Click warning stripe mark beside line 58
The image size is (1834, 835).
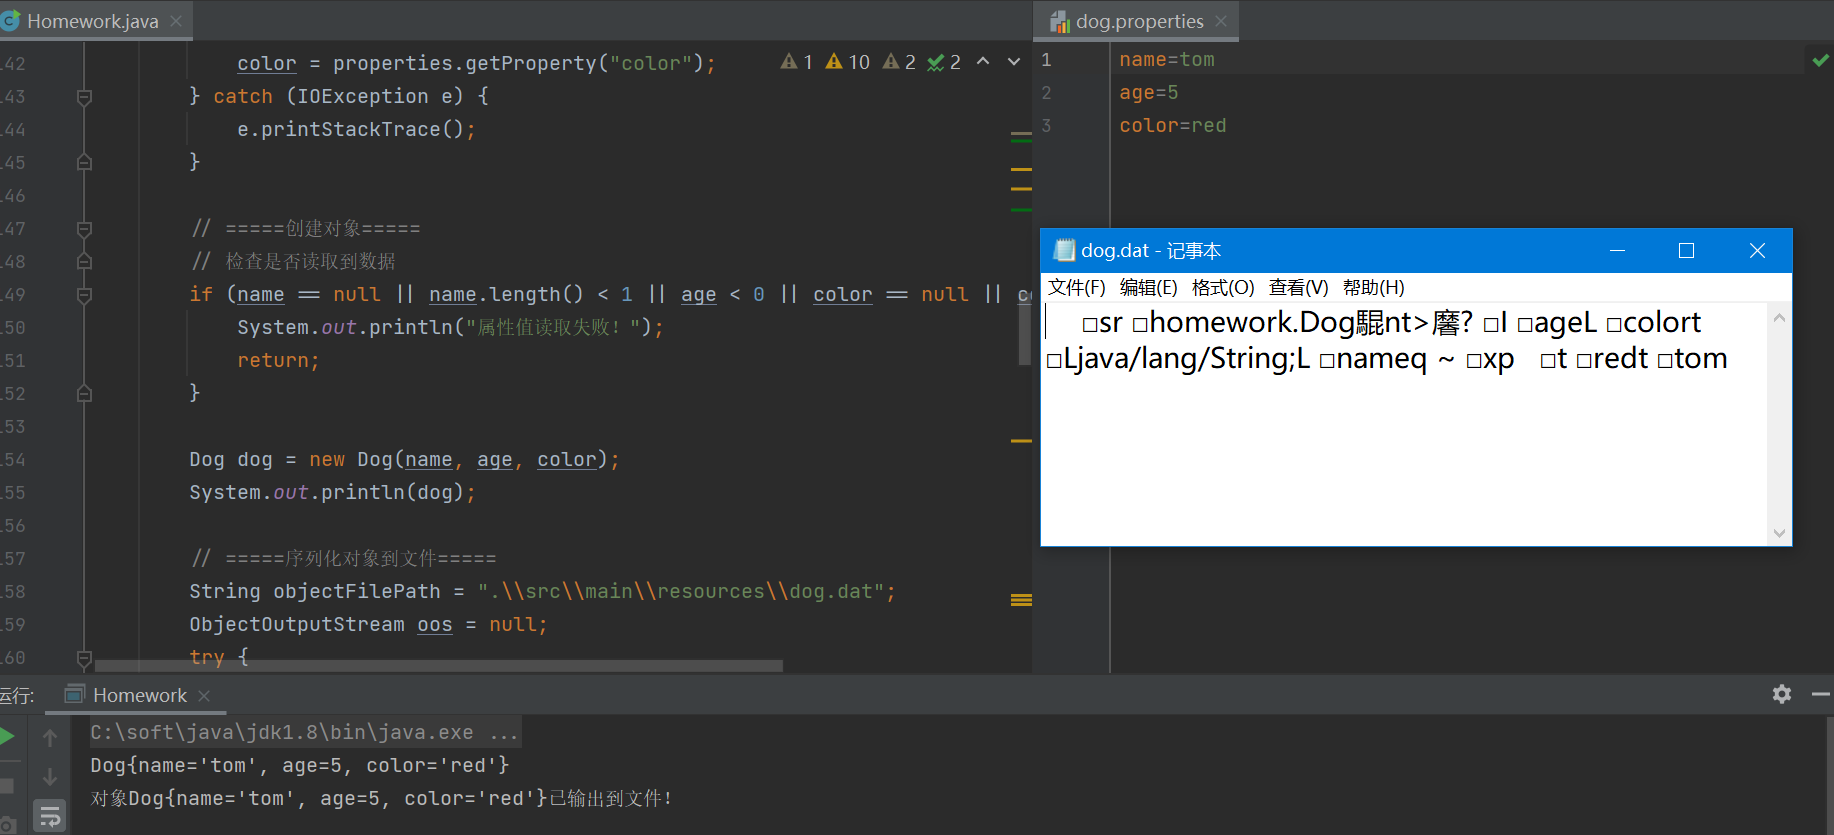click(1021, 600)
